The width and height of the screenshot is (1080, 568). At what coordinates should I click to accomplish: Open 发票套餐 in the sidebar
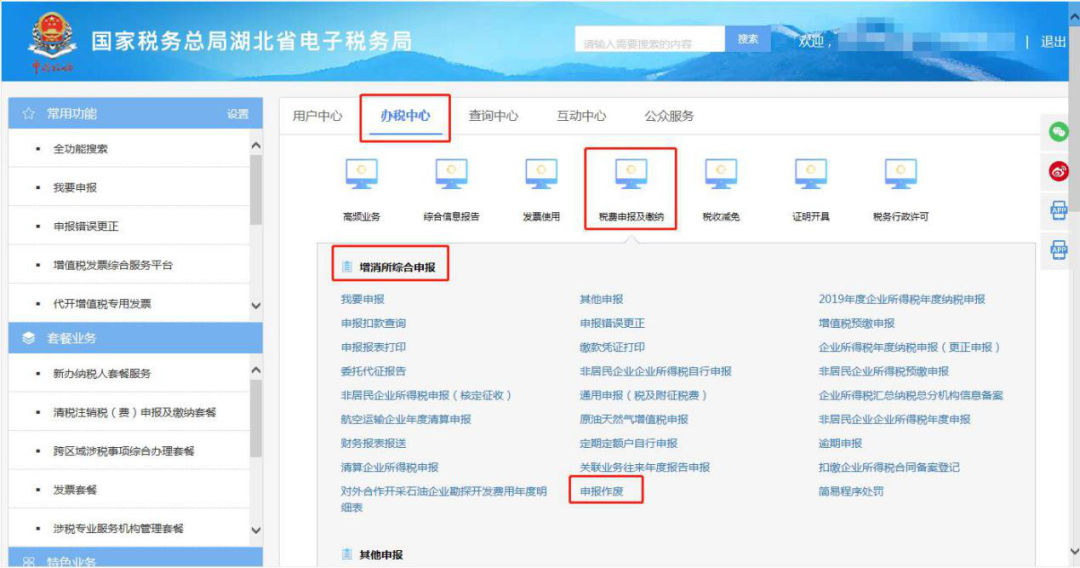click(75, 490)
